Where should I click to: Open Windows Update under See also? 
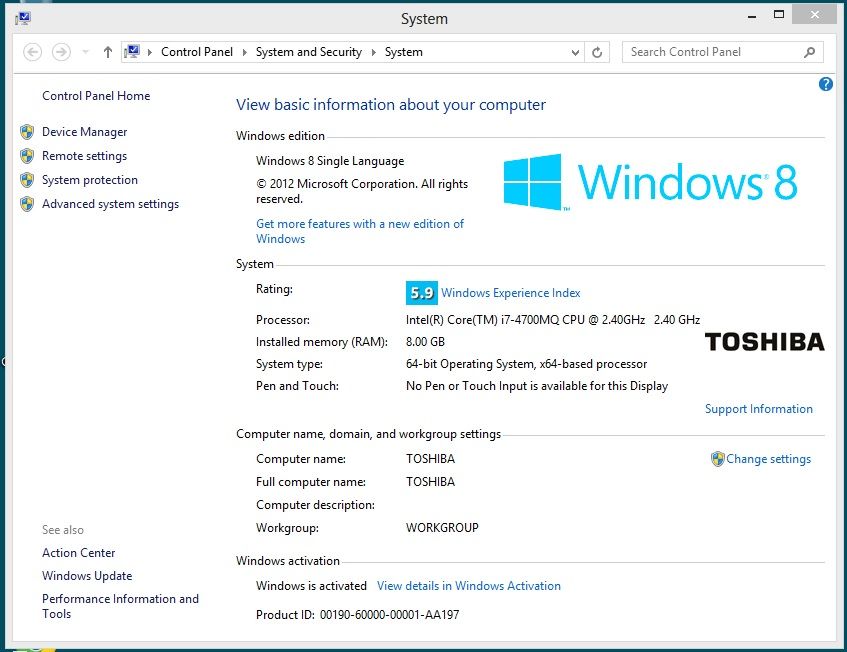tap(87, 576)
